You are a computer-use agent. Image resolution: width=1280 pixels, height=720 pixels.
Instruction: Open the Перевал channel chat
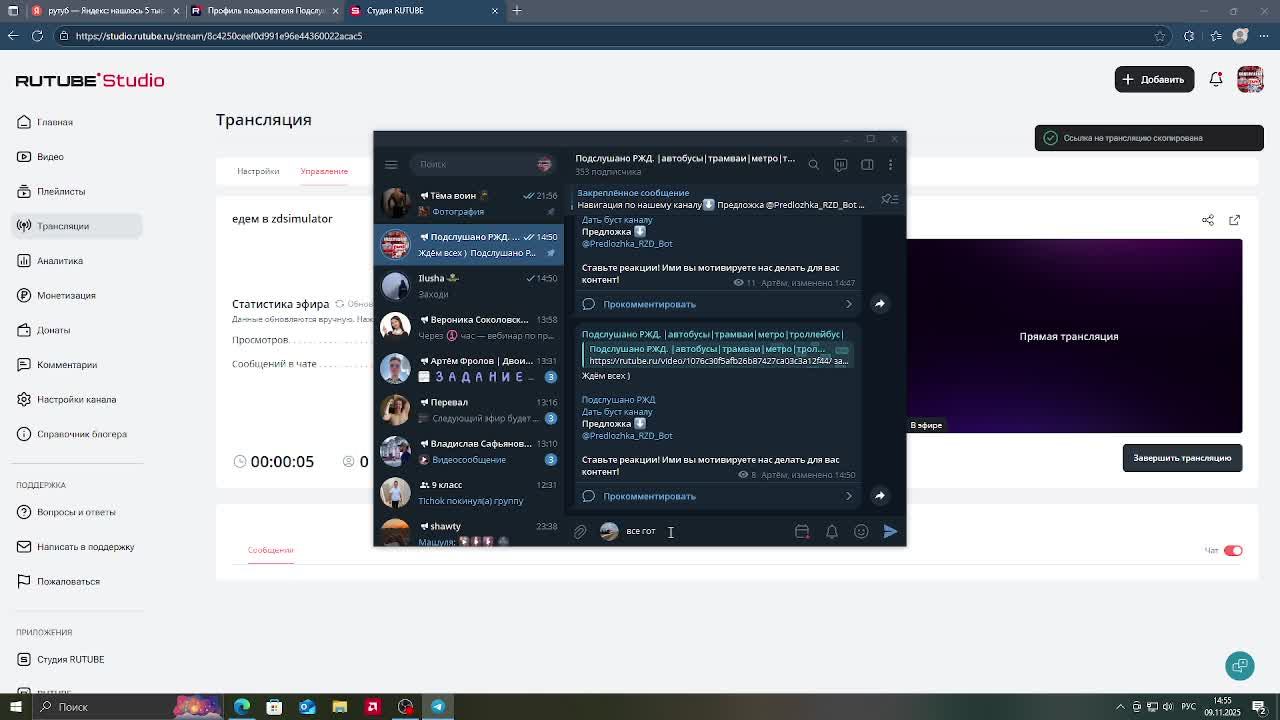469,410
